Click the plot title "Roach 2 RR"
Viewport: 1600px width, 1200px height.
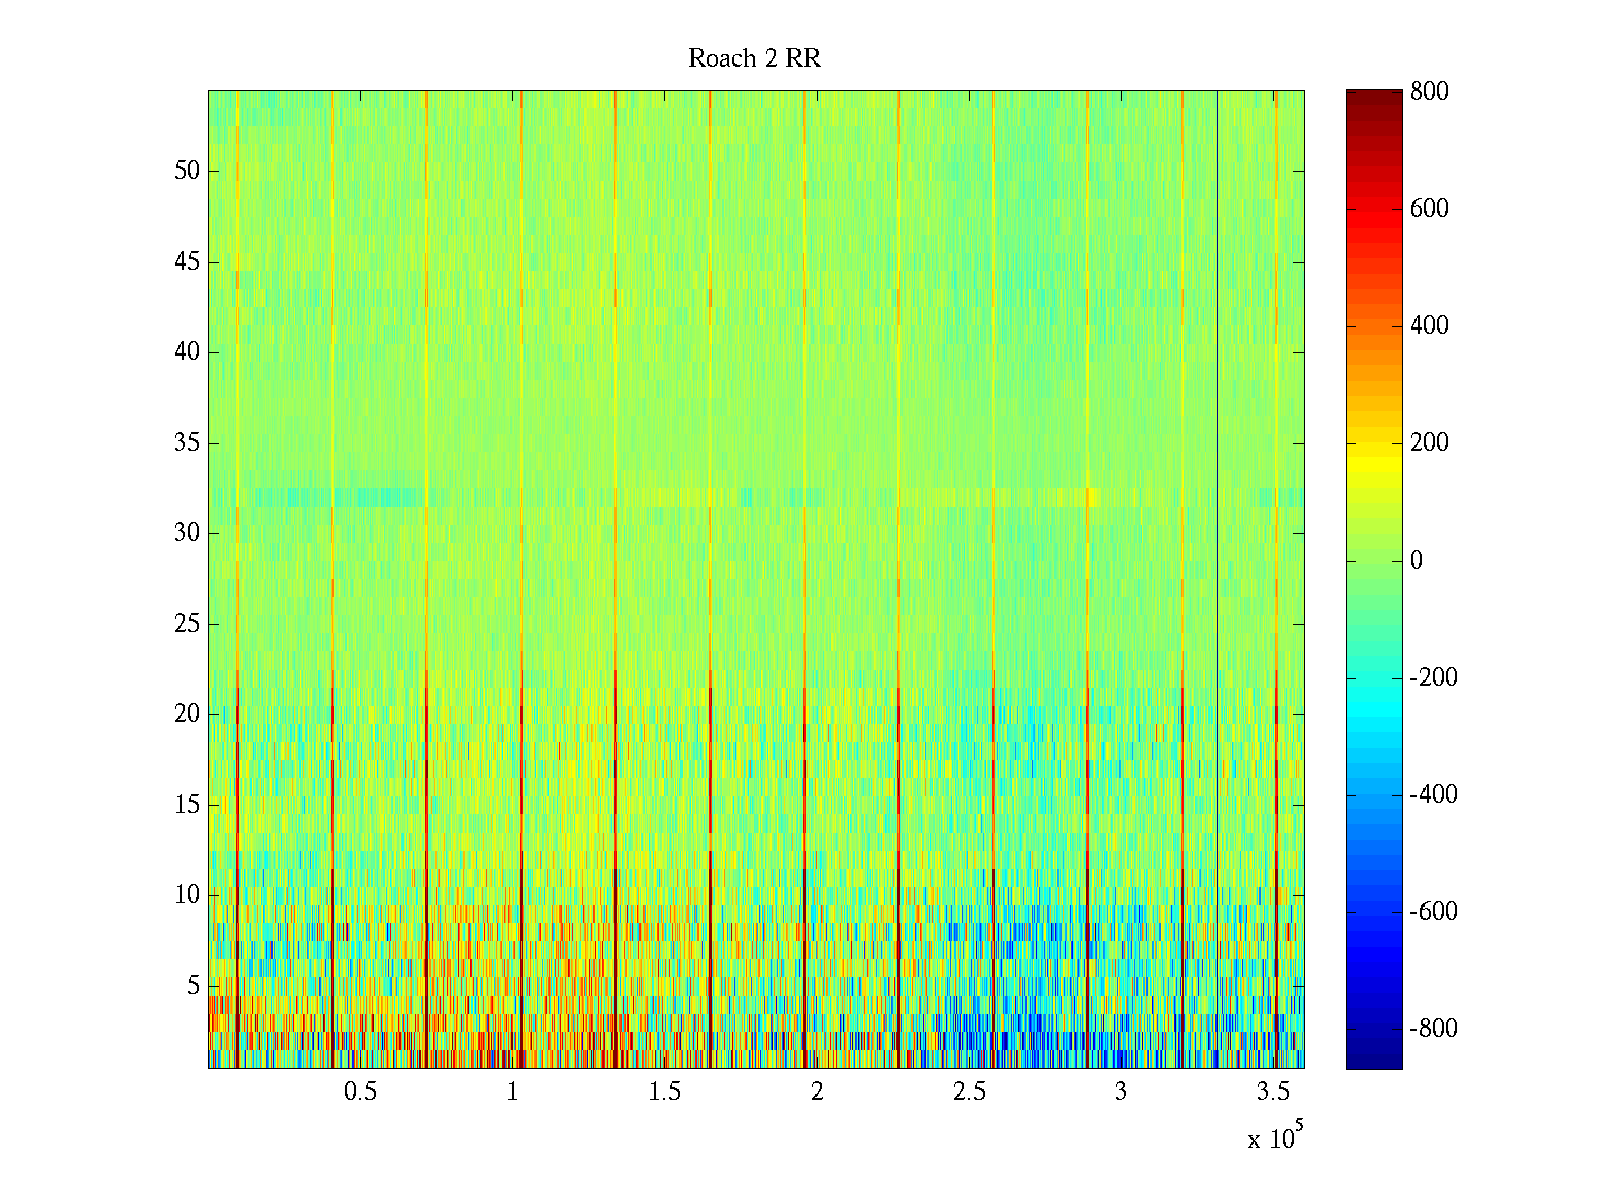pos(754,59)
